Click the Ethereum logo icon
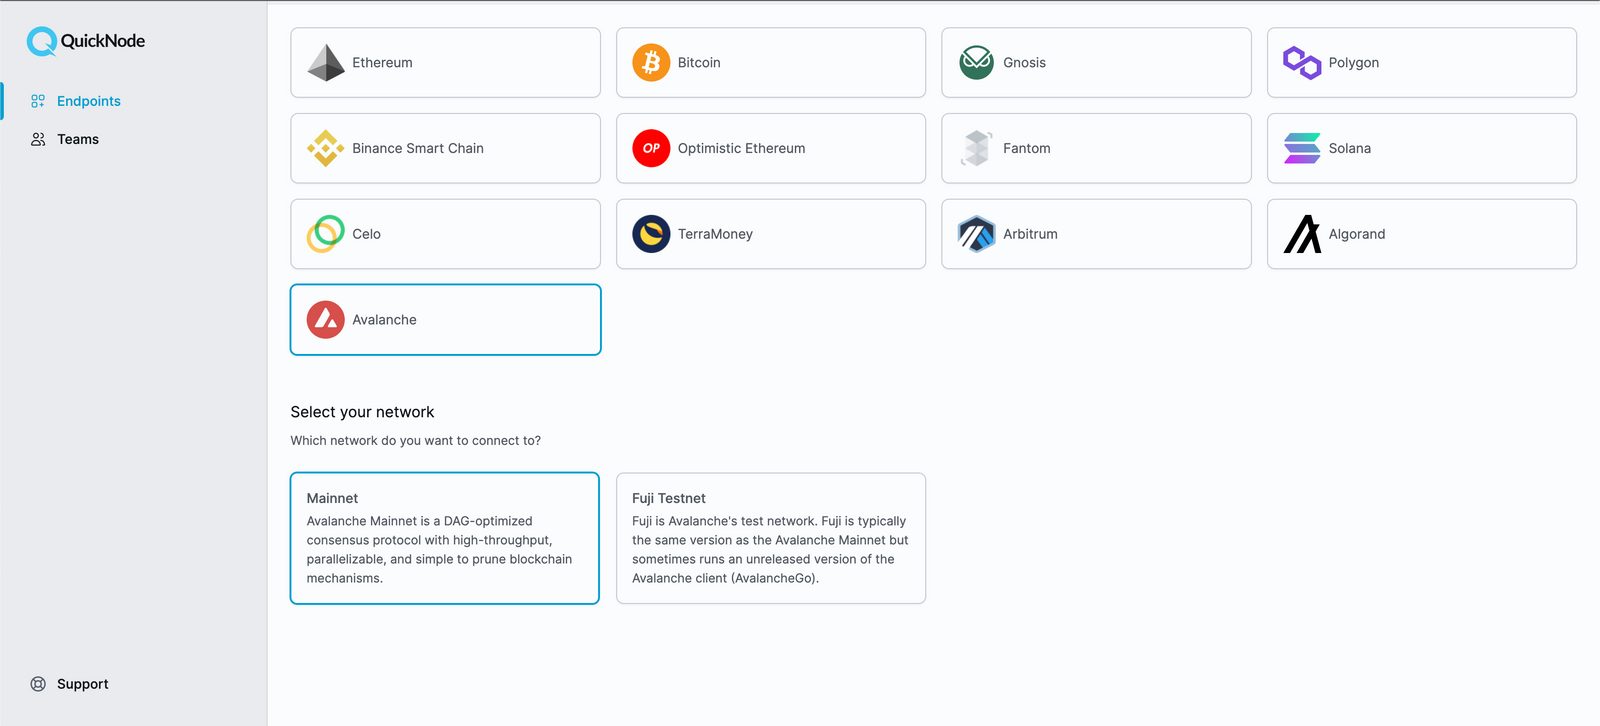 pos(324,62)
